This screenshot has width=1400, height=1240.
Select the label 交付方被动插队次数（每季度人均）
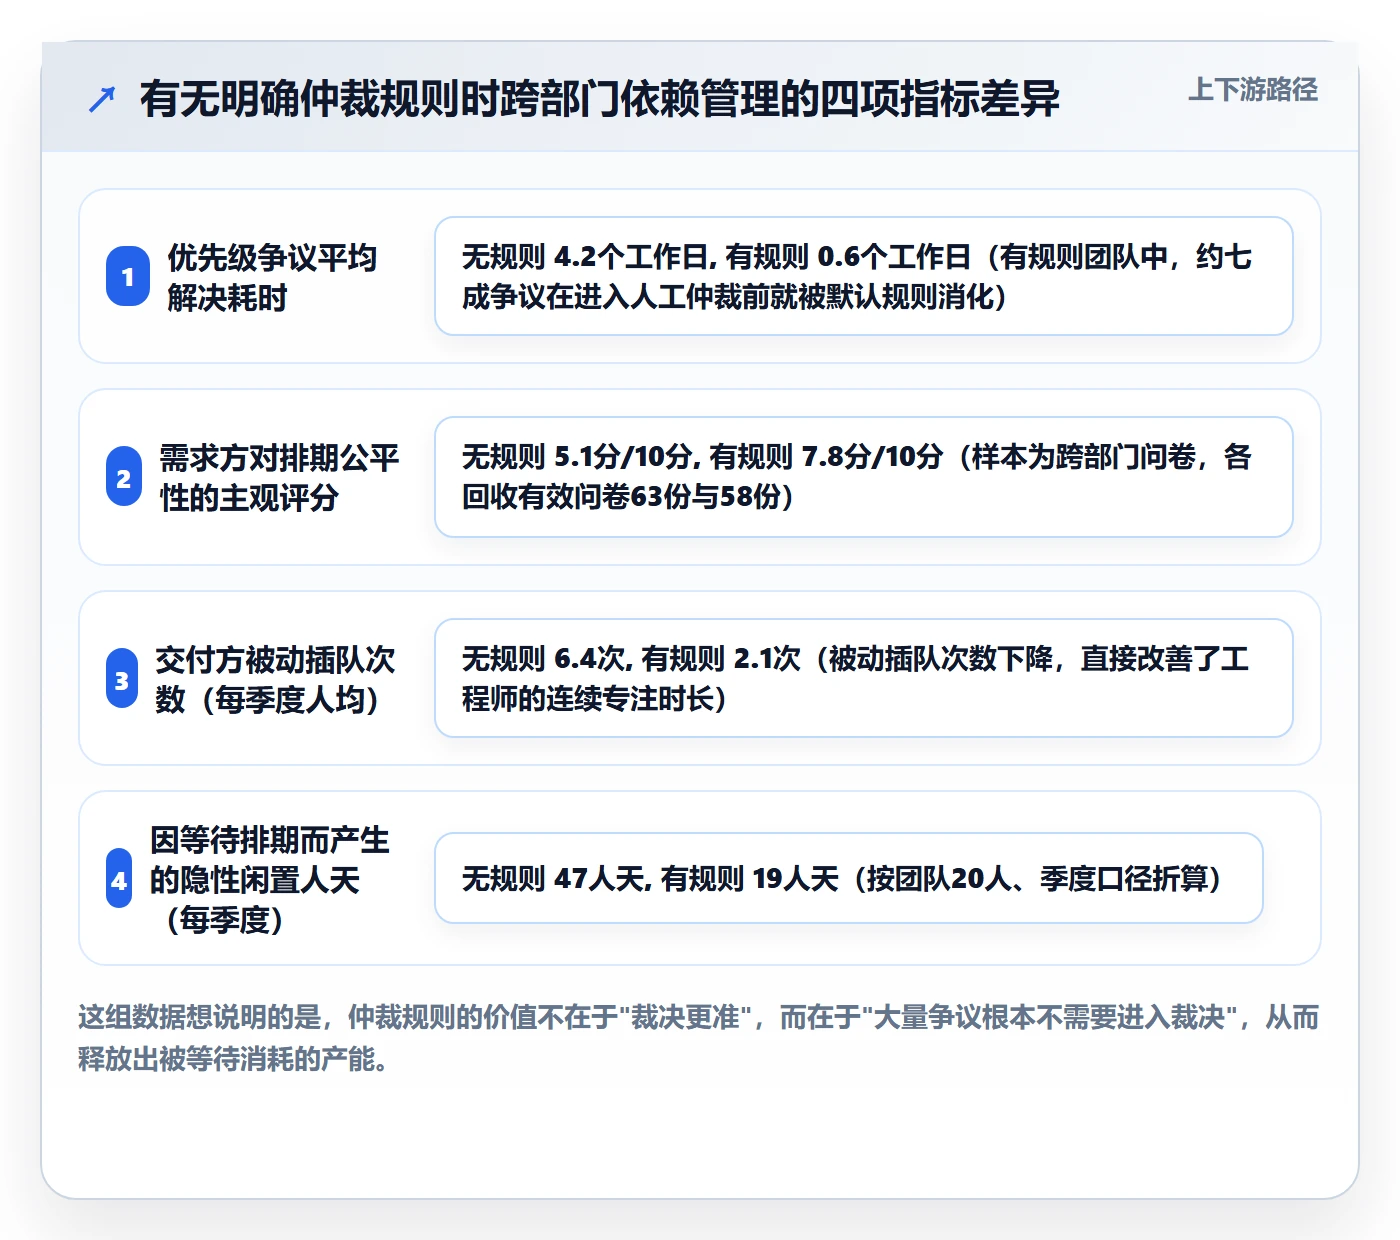[x=276, y=679]
